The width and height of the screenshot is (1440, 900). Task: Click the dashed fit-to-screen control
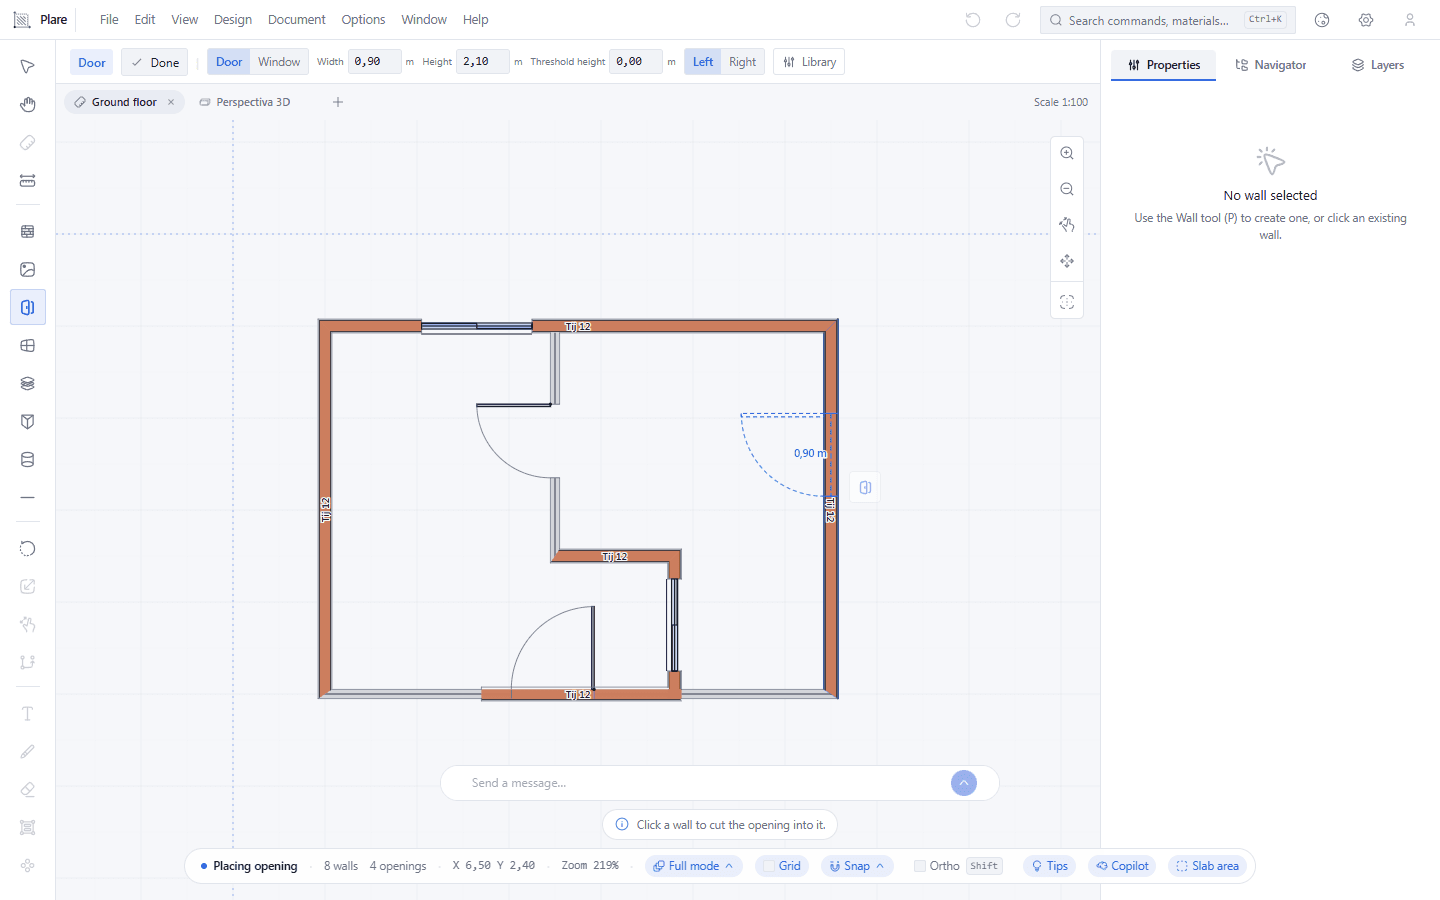pos(1067,302)
